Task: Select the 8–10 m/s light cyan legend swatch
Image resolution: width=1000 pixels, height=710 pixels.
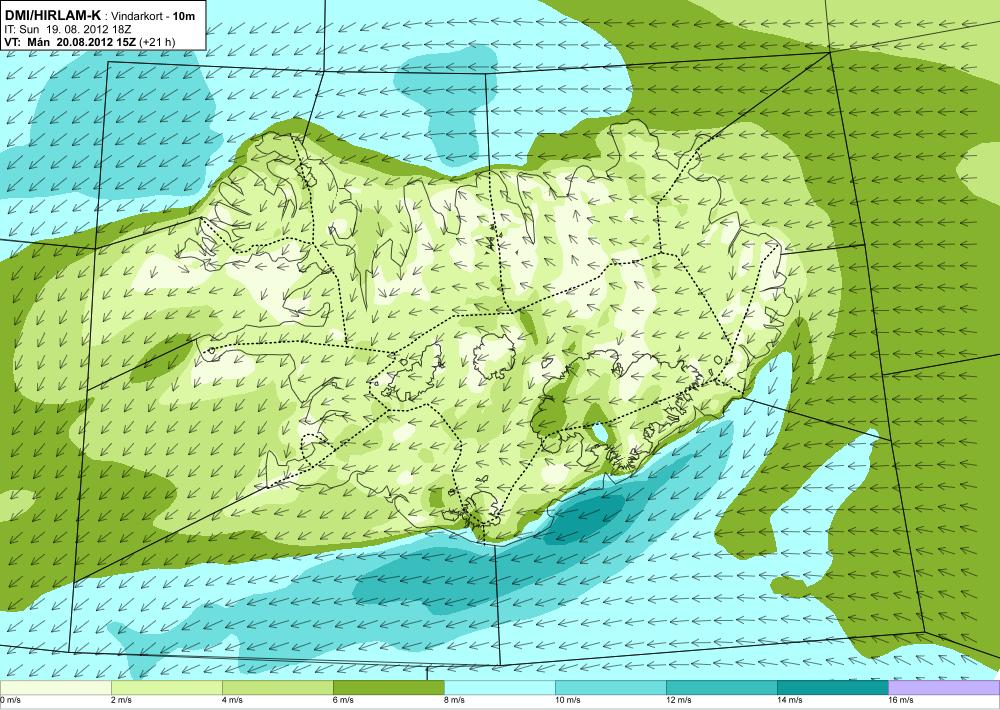Action: pyautogui.click(x=499, y=688)
